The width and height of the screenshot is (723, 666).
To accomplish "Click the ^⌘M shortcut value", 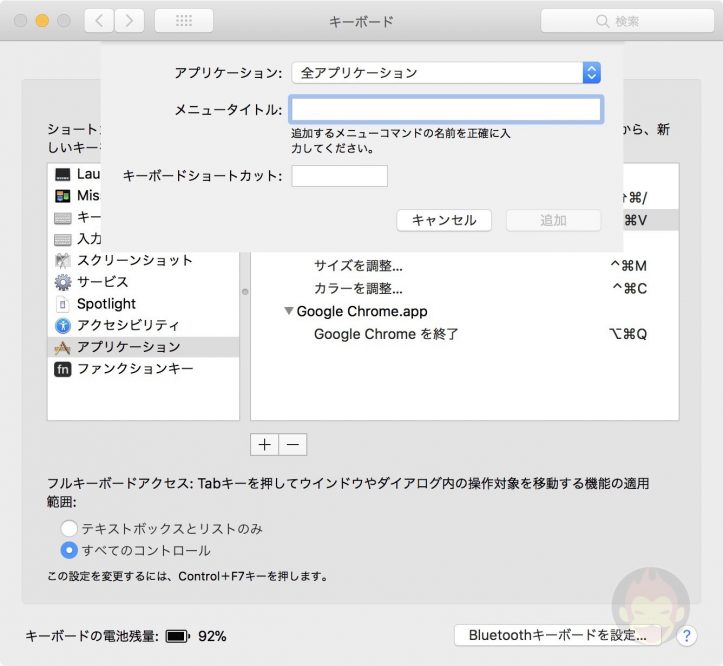I will 628,266.
